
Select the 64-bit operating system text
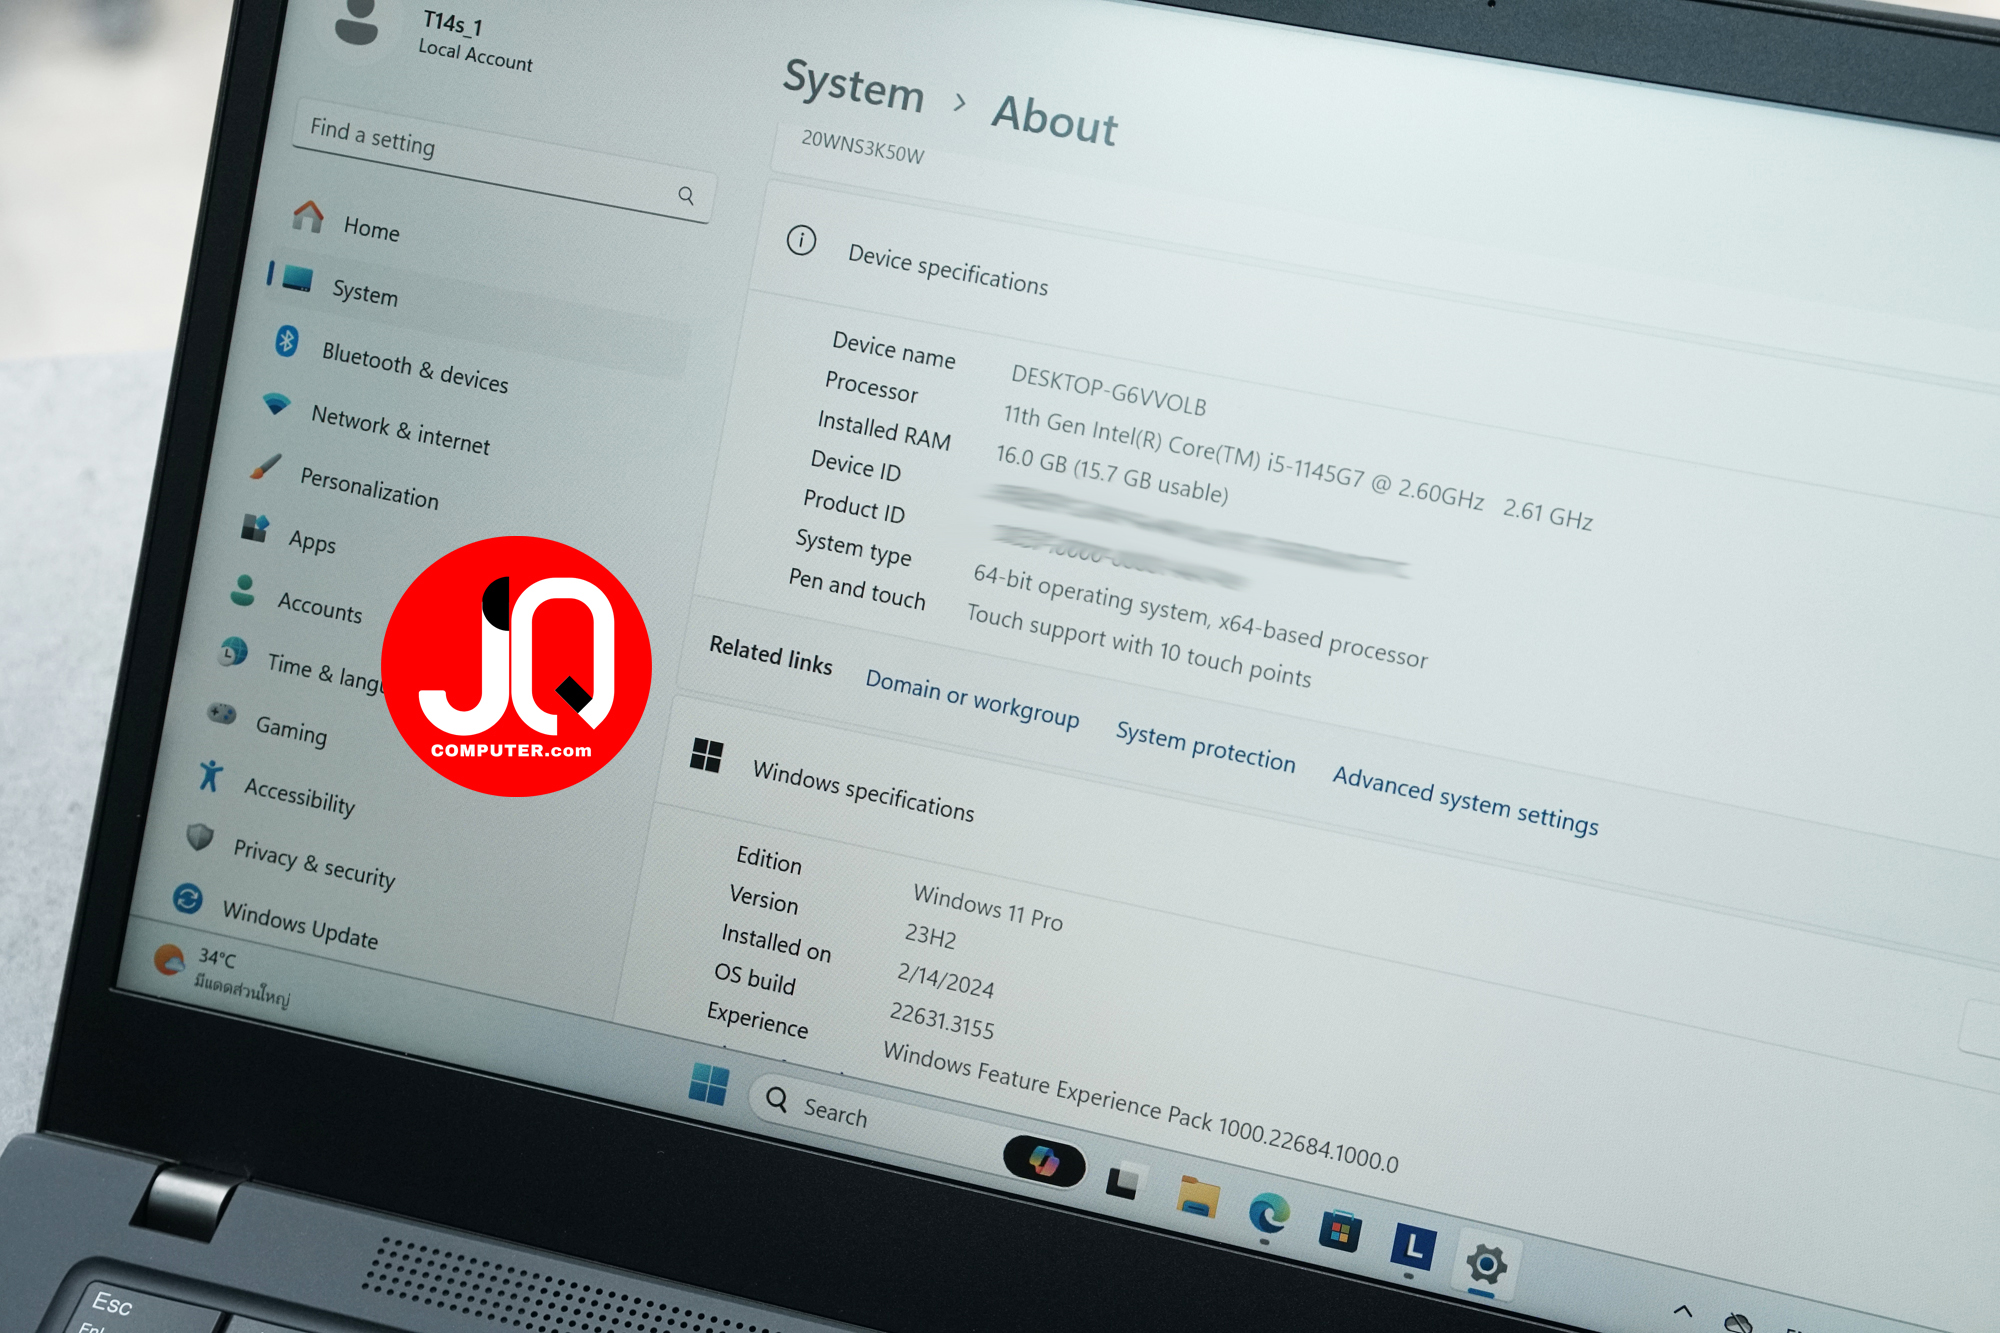pos(1200,615)
